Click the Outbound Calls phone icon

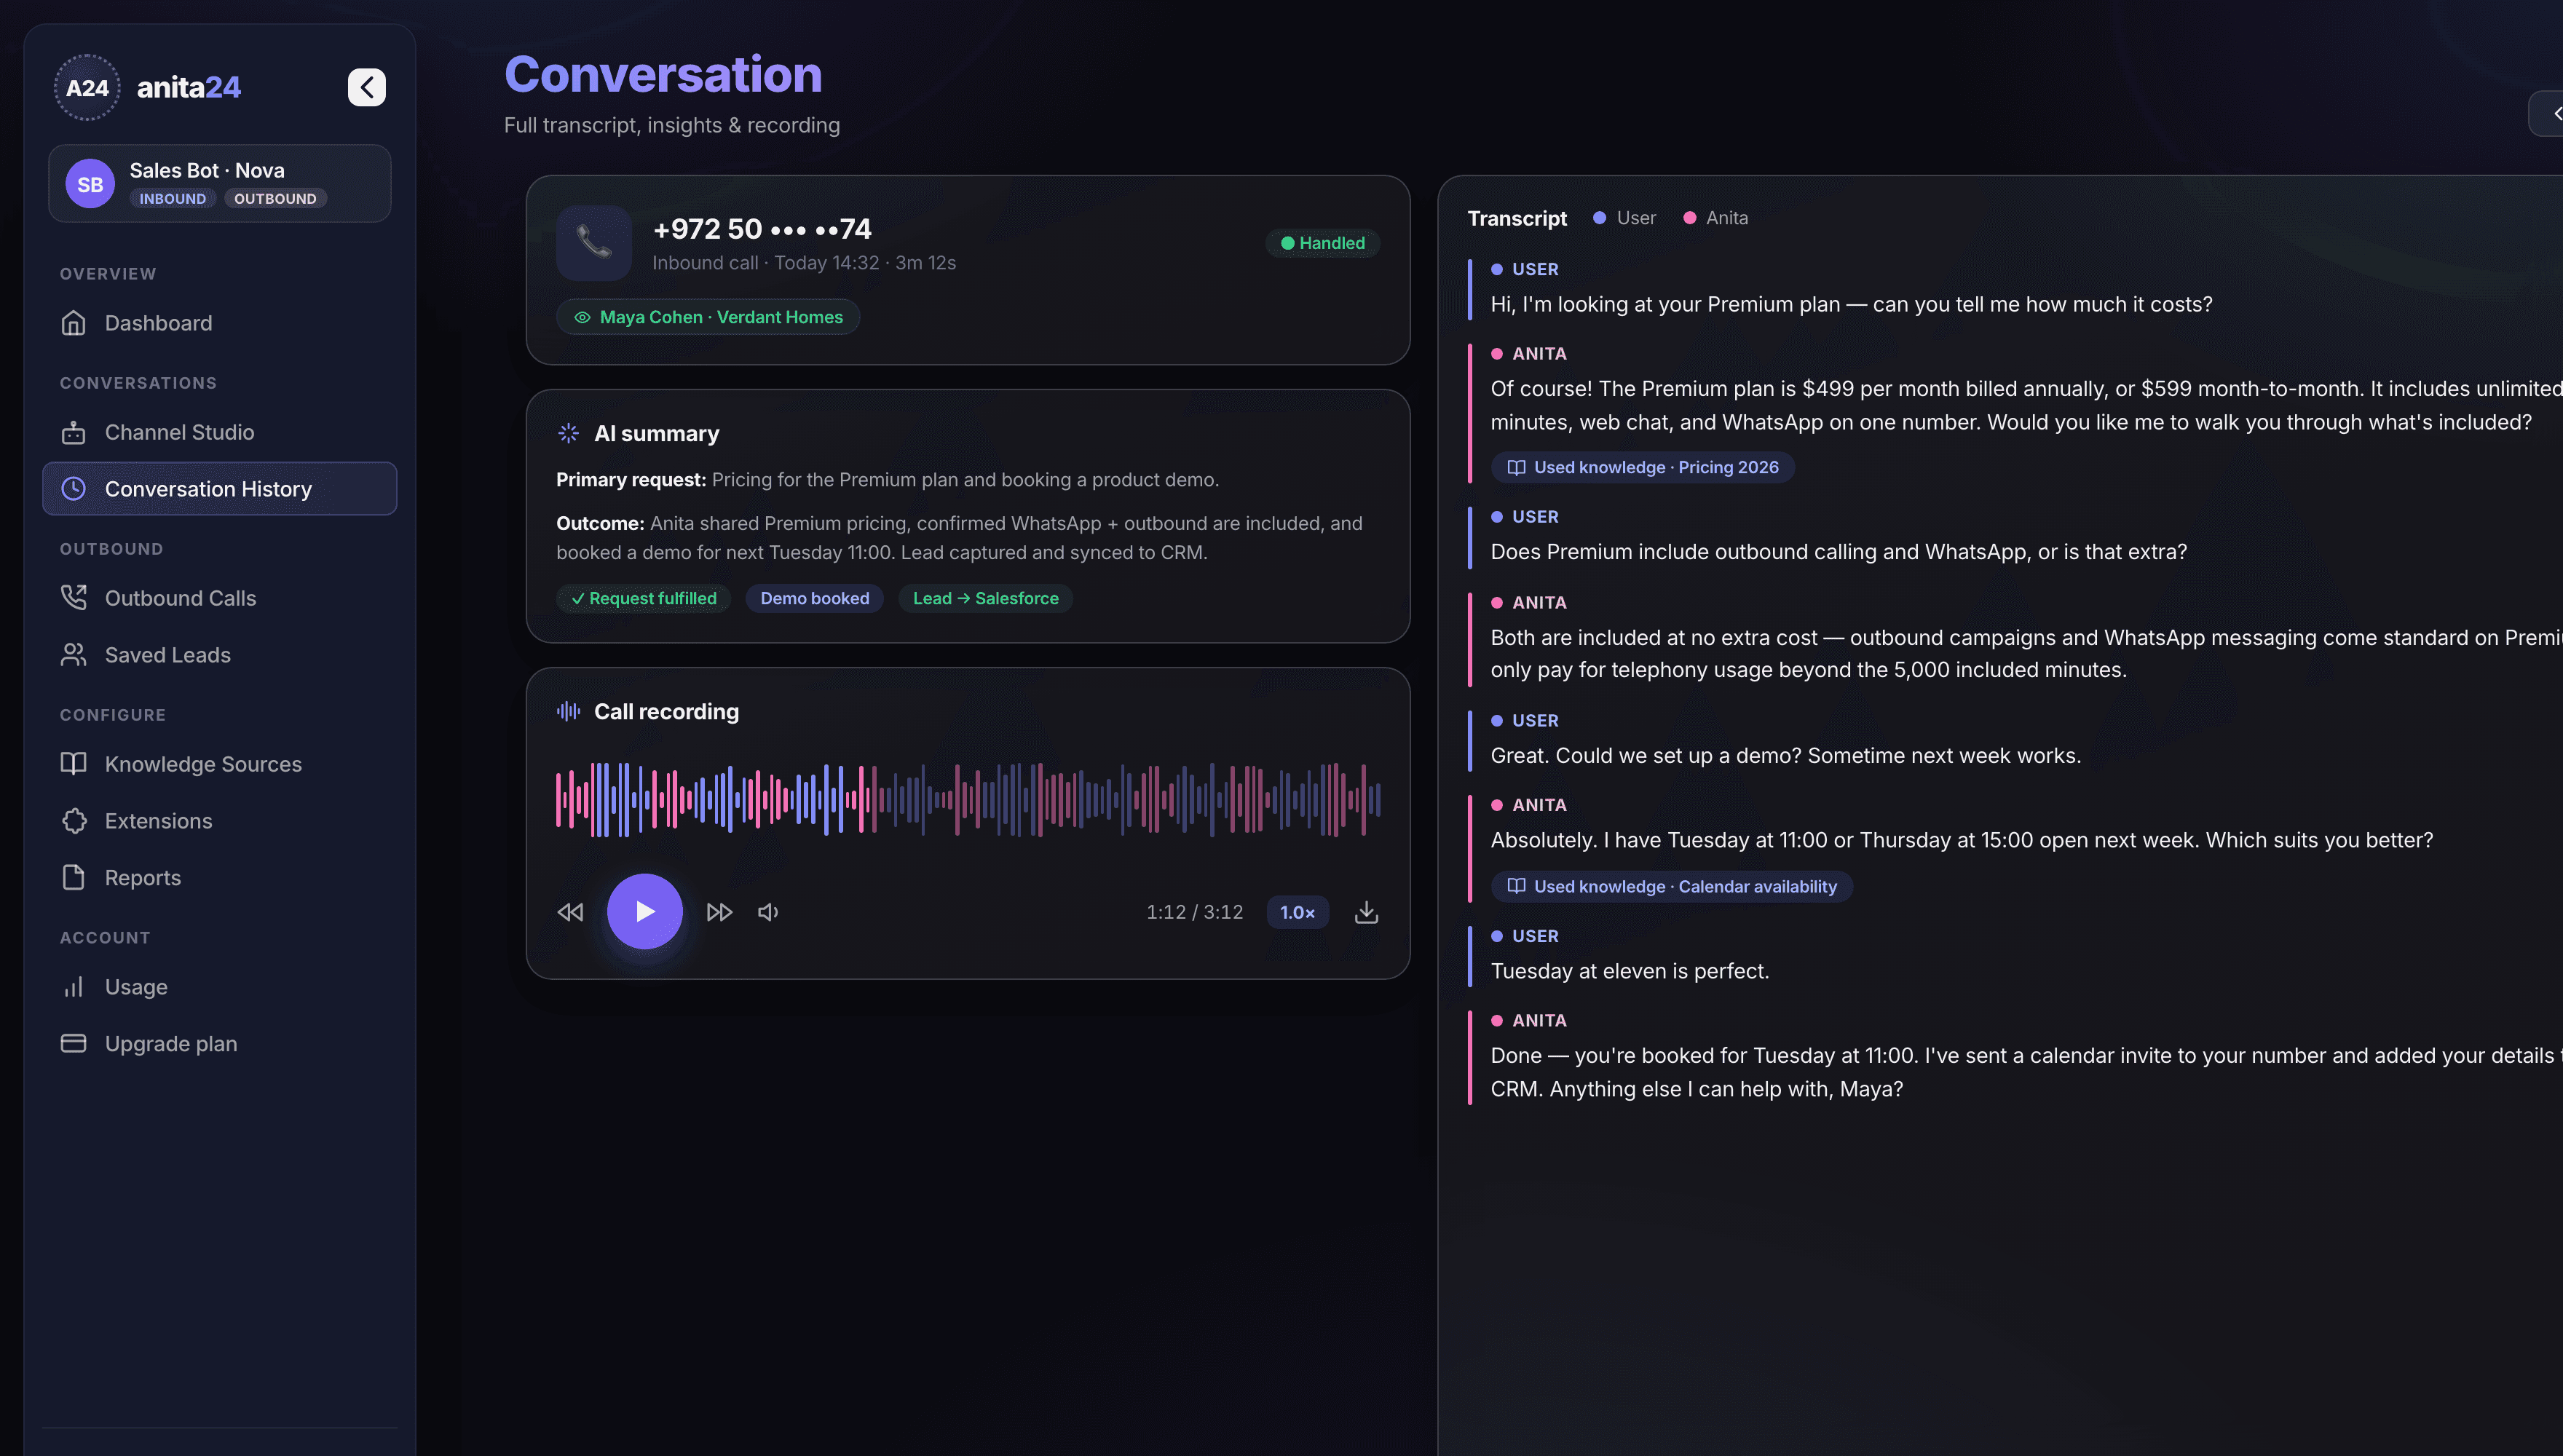click(73, 598)
